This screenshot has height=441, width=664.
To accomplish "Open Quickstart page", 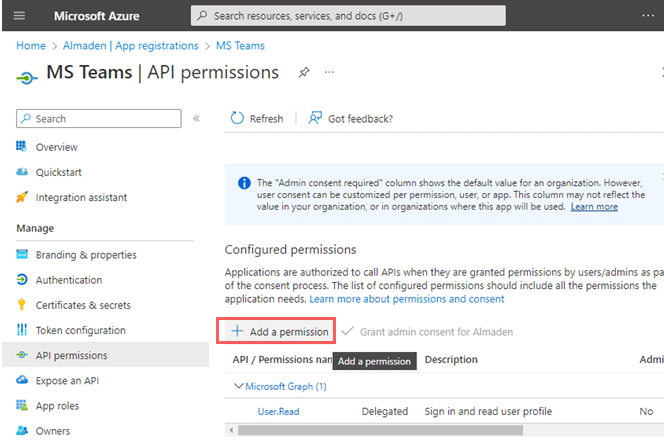I will coord(59,172).
